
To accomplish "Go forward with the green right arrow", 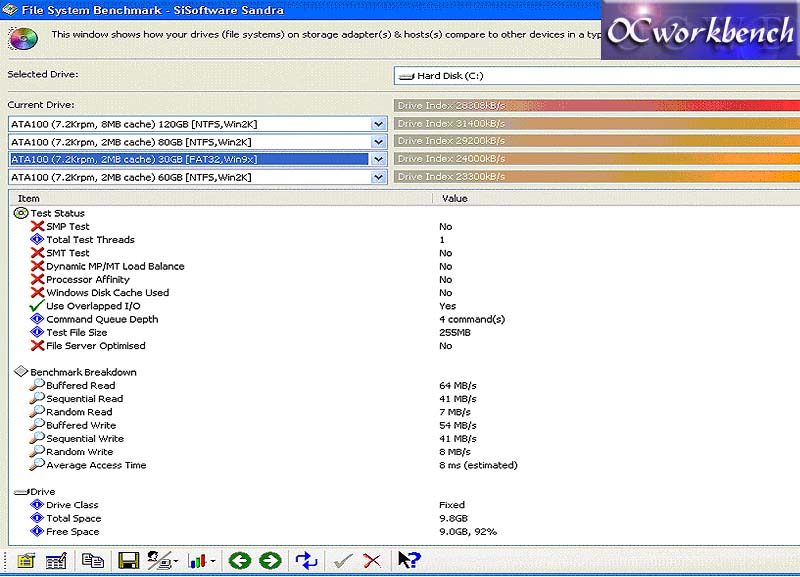I will [270, 561].
